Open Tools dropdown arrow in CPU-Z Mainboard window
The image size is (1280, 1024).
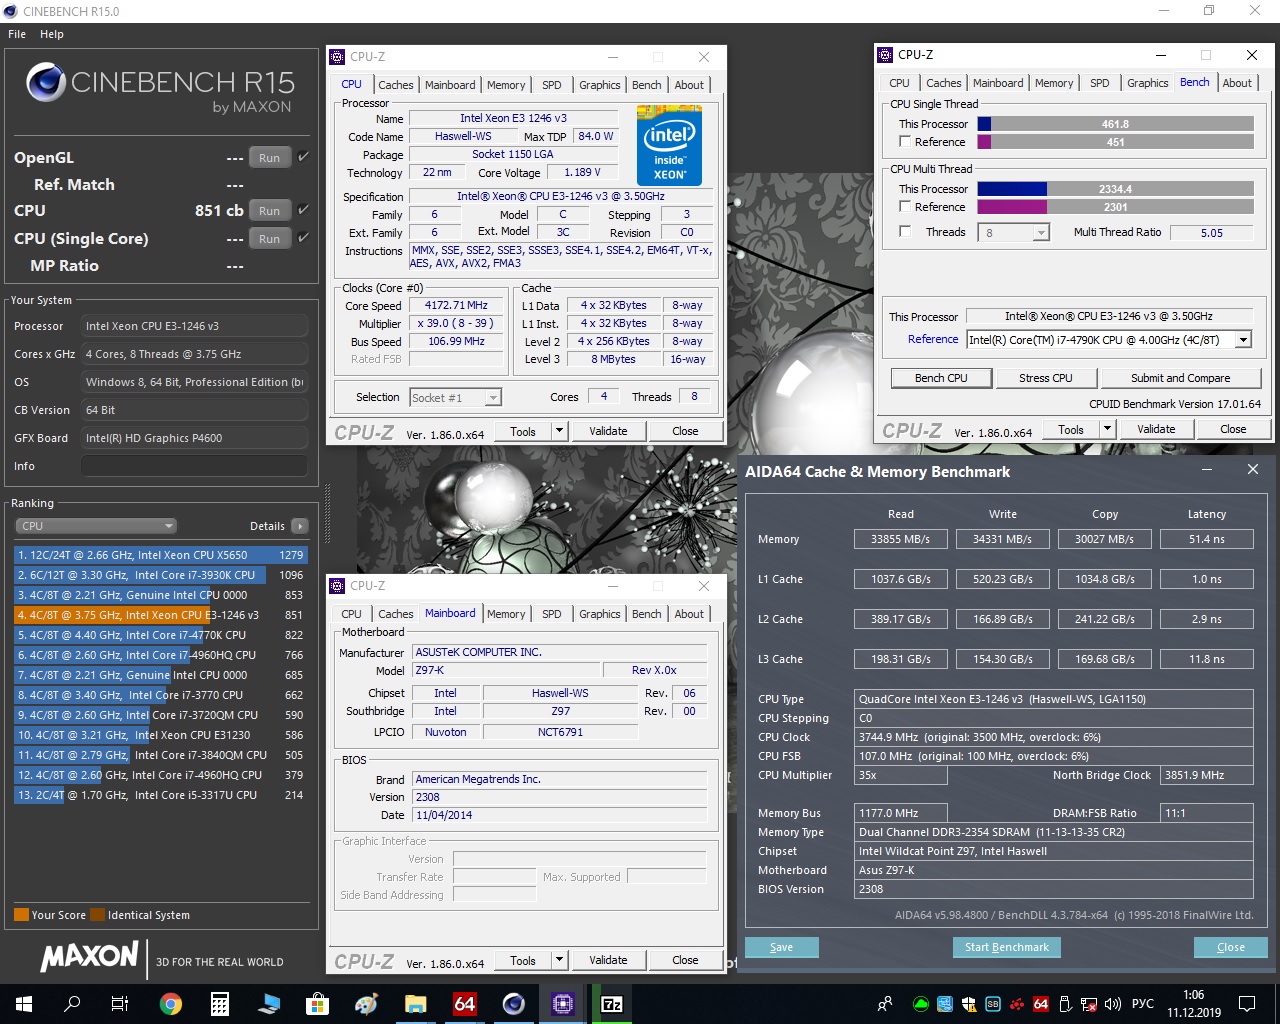pyautogui.click(x=559, y=961)
